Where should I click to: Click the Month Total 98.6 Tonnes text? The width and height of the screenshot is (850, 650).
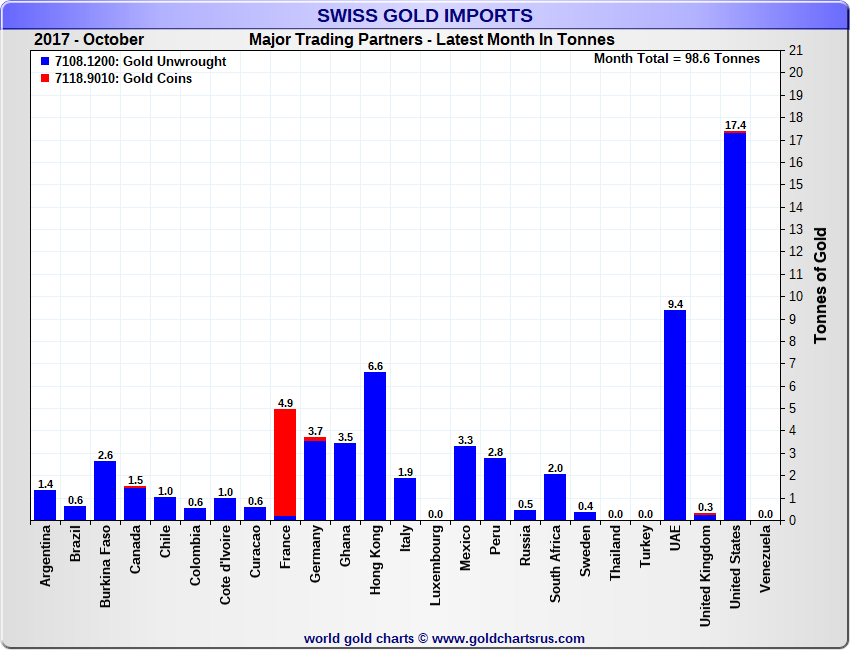click(677, 59)
